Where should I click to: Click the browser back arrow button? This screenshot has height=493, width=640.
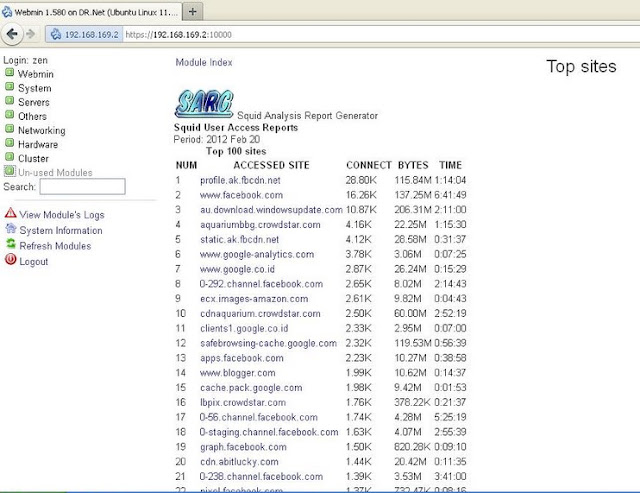(x=12, y=34)
